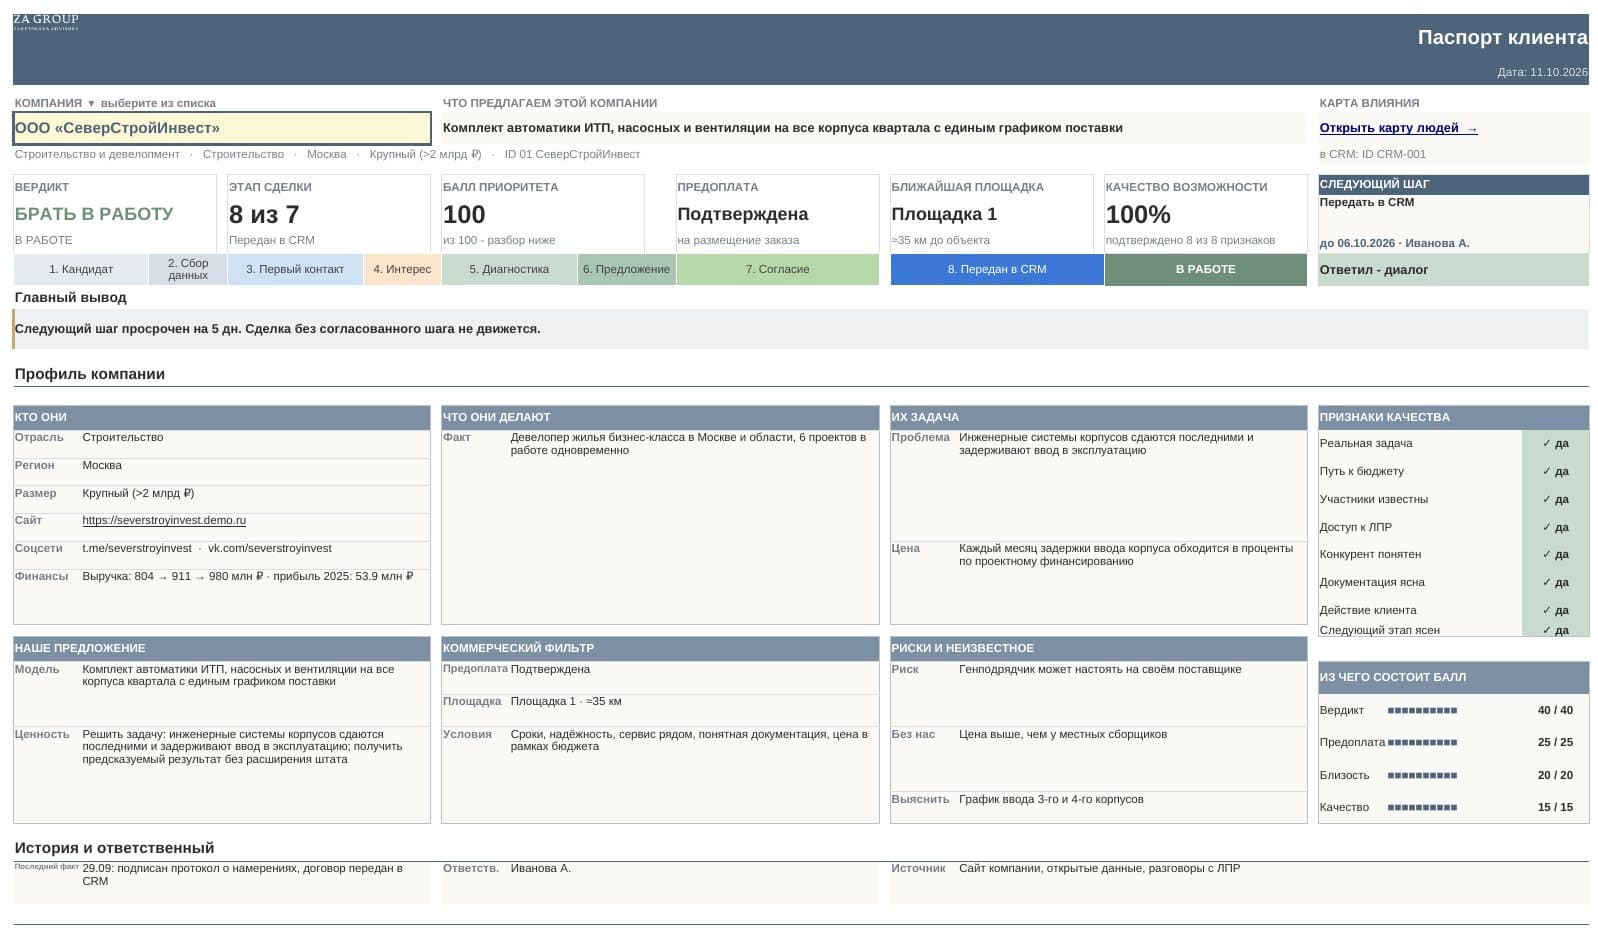Click the Близость score bar
Viewport: 1598px width, 937px height.
point(1422,775)
